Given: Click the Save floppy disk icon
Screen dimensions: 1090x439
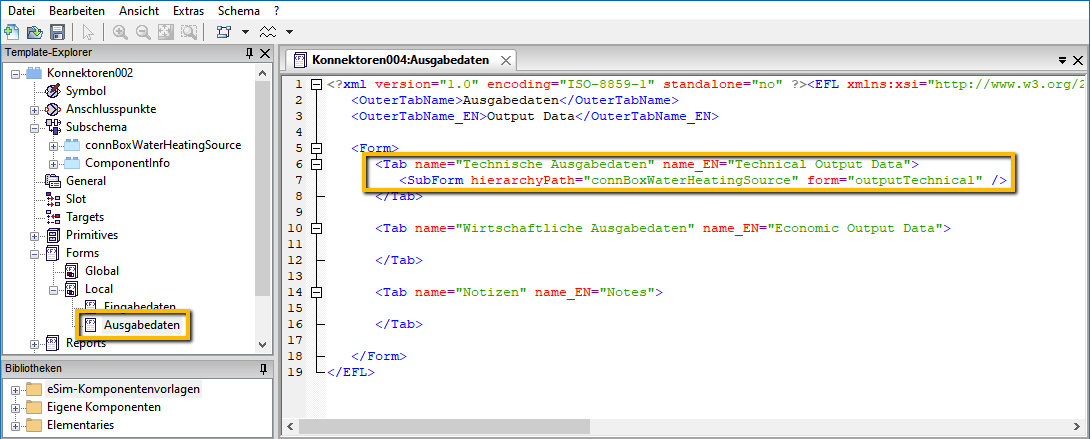Looking at the screenshot, I should tap(58, 31).
